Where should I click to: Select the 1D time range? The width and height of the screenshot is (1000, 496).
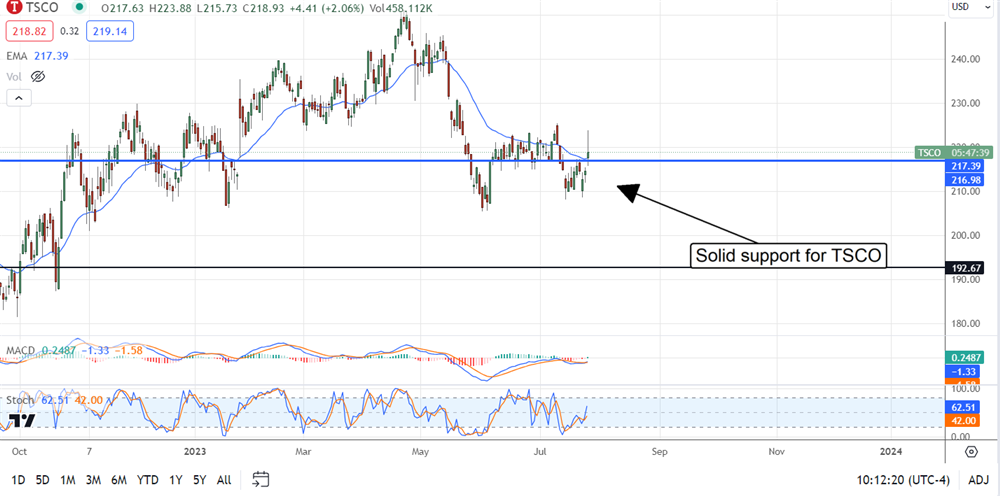[16, 480]
